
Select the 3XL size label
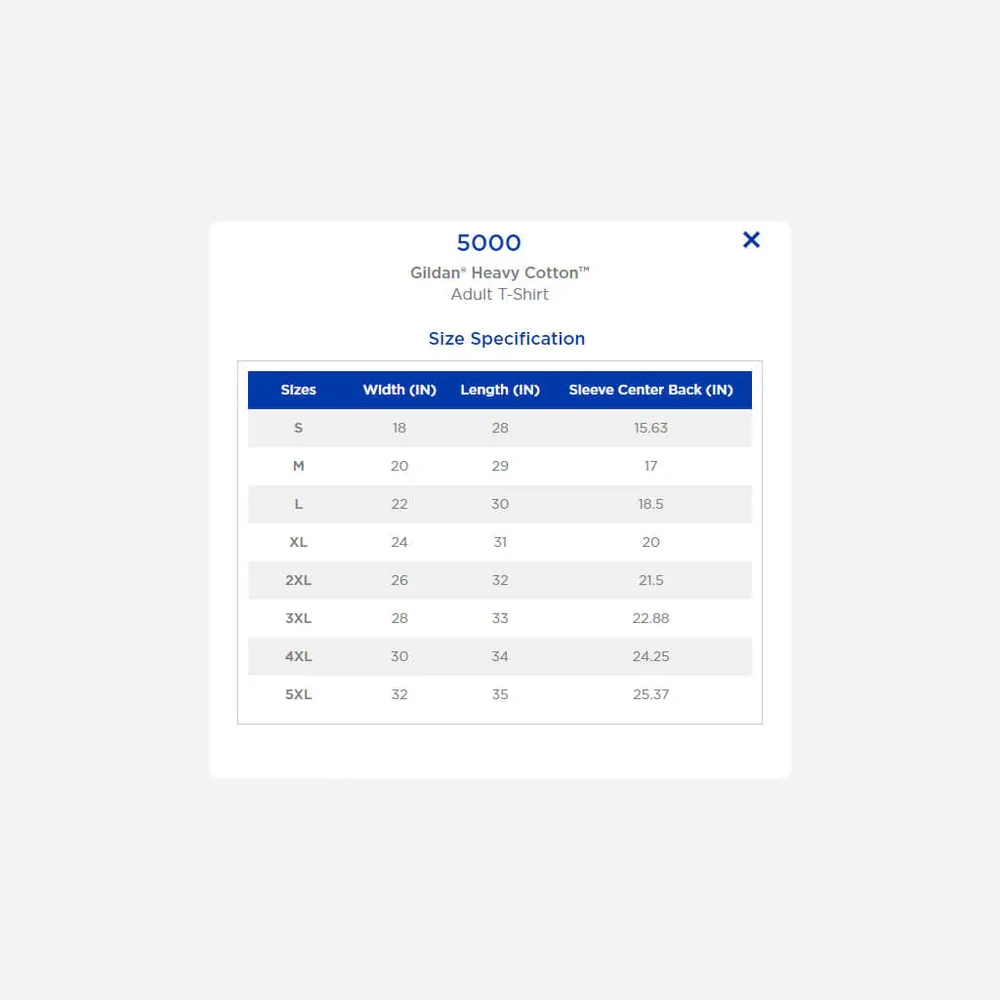298,618
